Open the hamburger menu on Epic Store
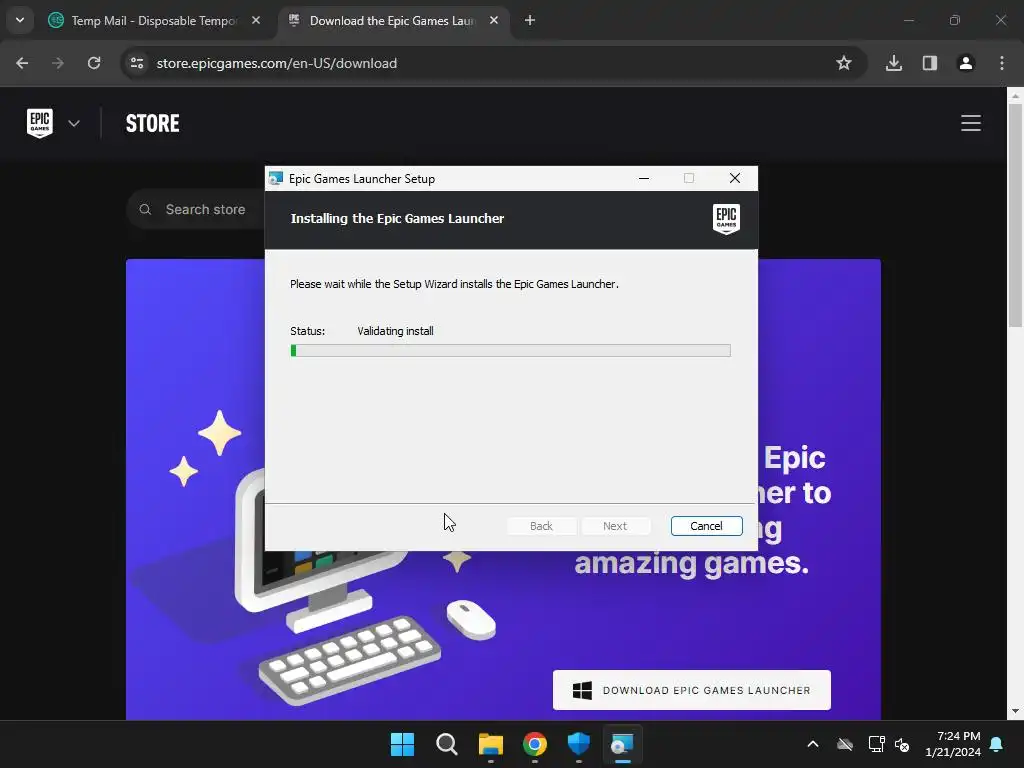The width and height of the screenshot is (1024, 768). pyautogui.click(x=971, y=123)
